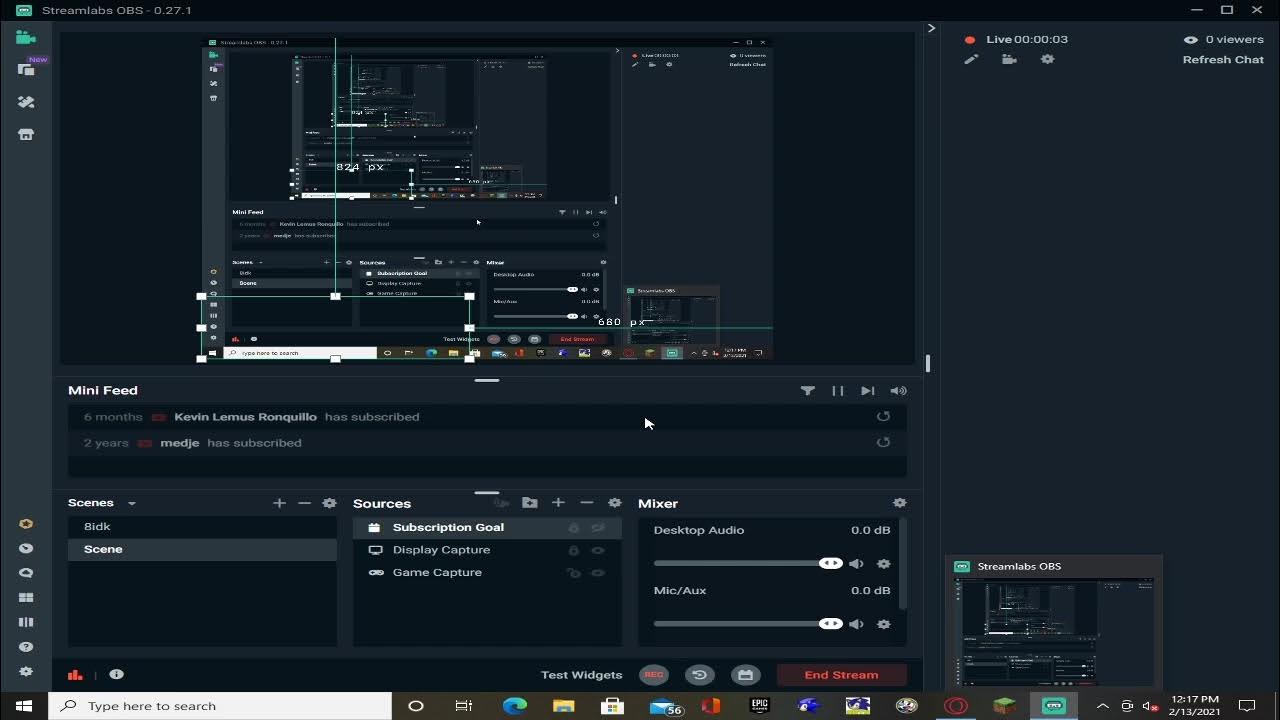Replay the Kevin Lemus Ronquillo subscription alert

pyautogui.click(x=883, y=417)
